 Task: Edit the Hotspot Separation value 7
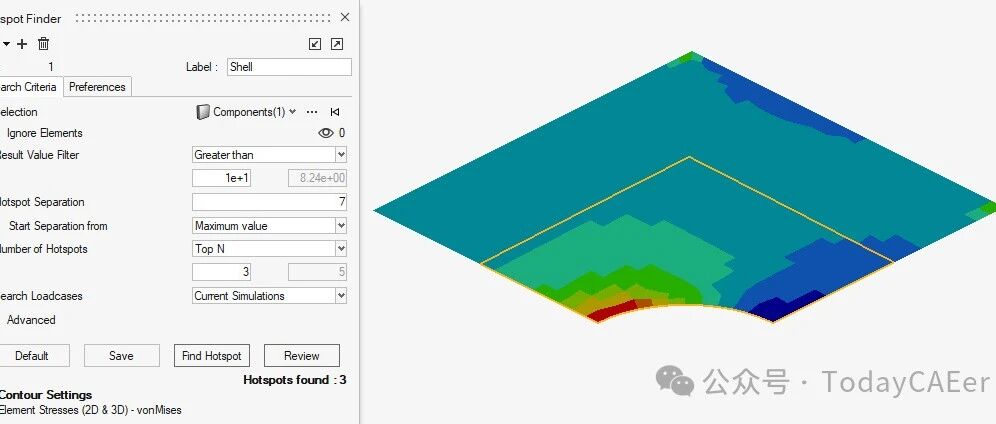pos(269,202)
